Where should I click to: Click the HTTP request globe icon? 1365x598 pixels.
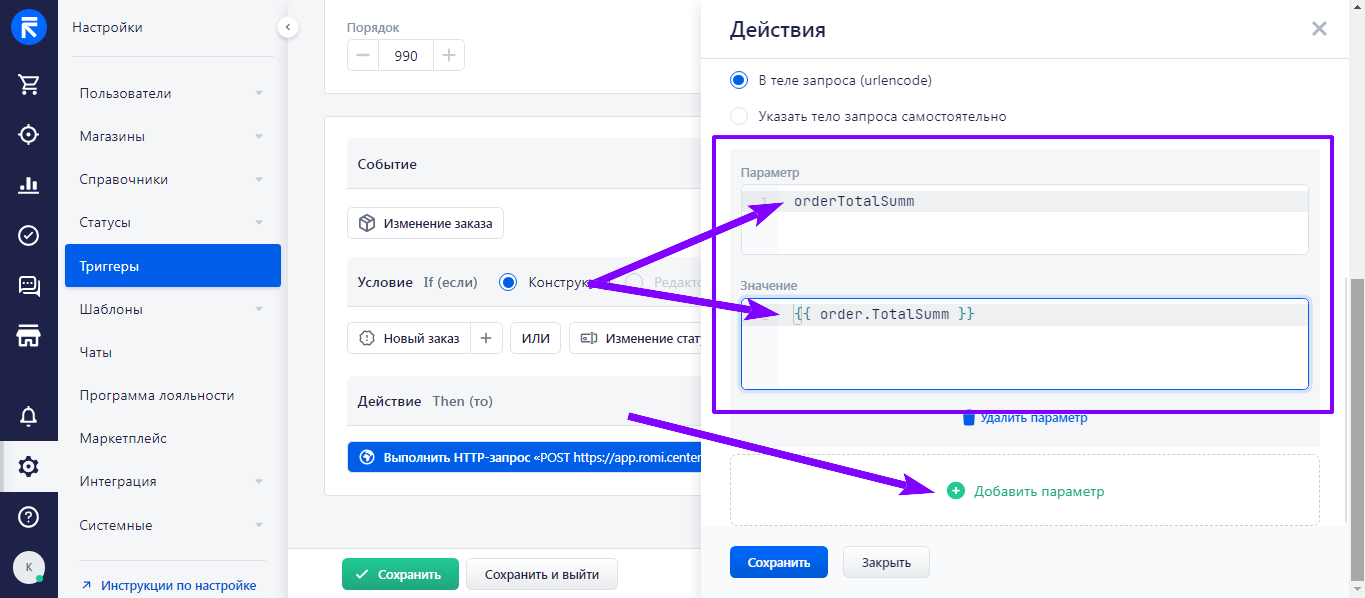(x=367, y=457)
